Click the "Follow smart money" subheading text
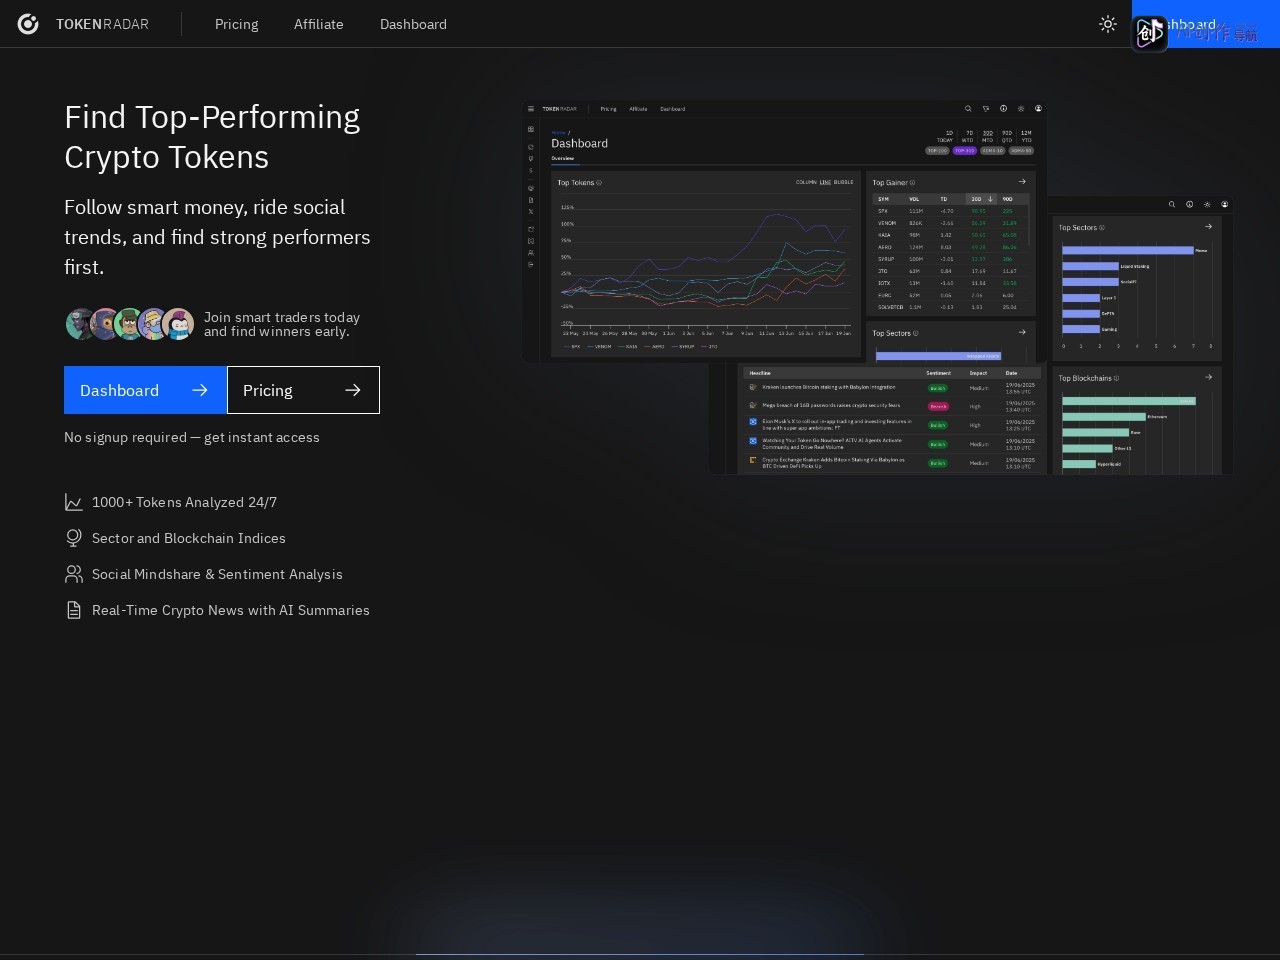 (x=217, y=237)
